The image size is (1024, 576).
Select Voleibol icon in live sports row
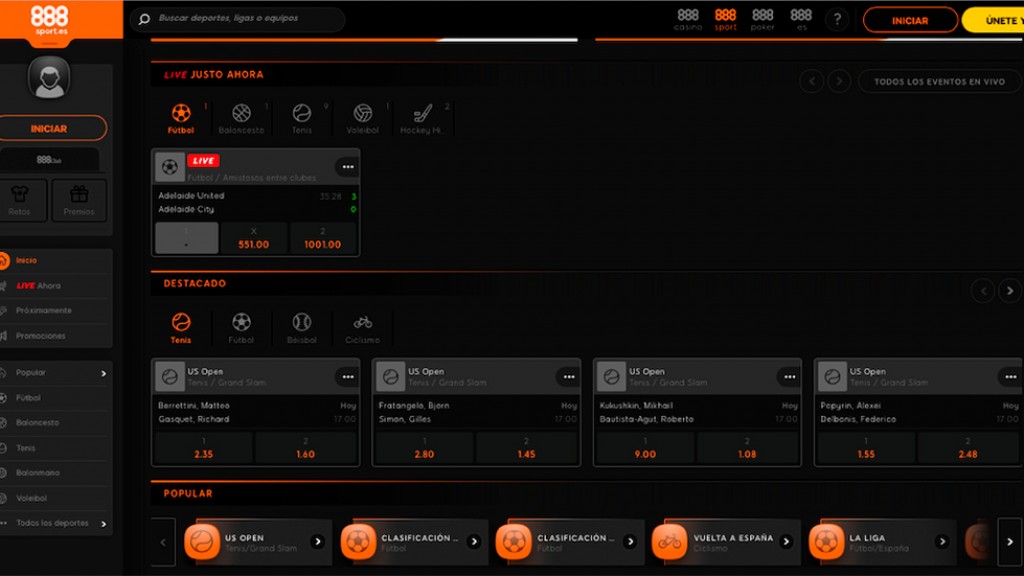pyautogui.click(x=362, y=118)
